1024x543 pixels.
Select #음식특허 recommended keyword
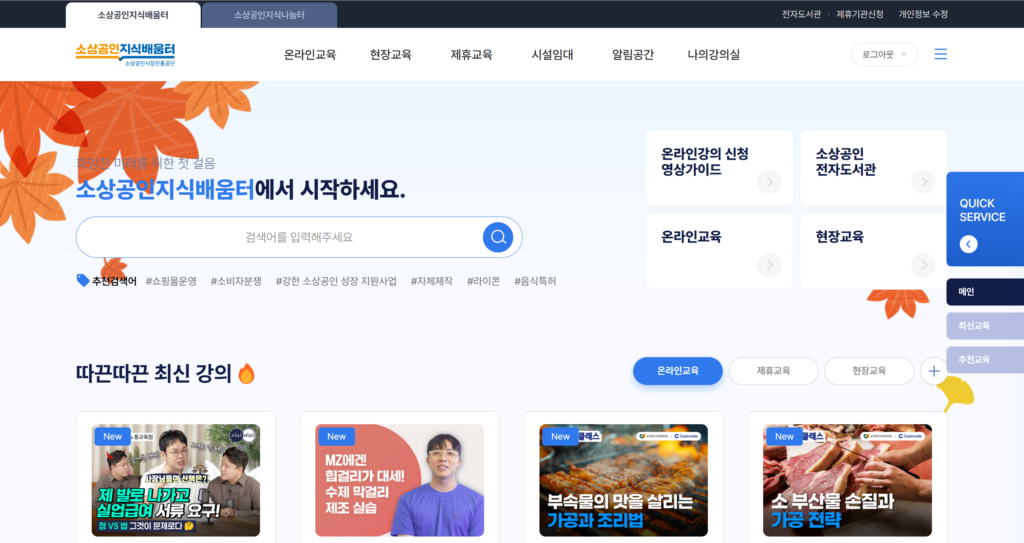pos(535,281)
